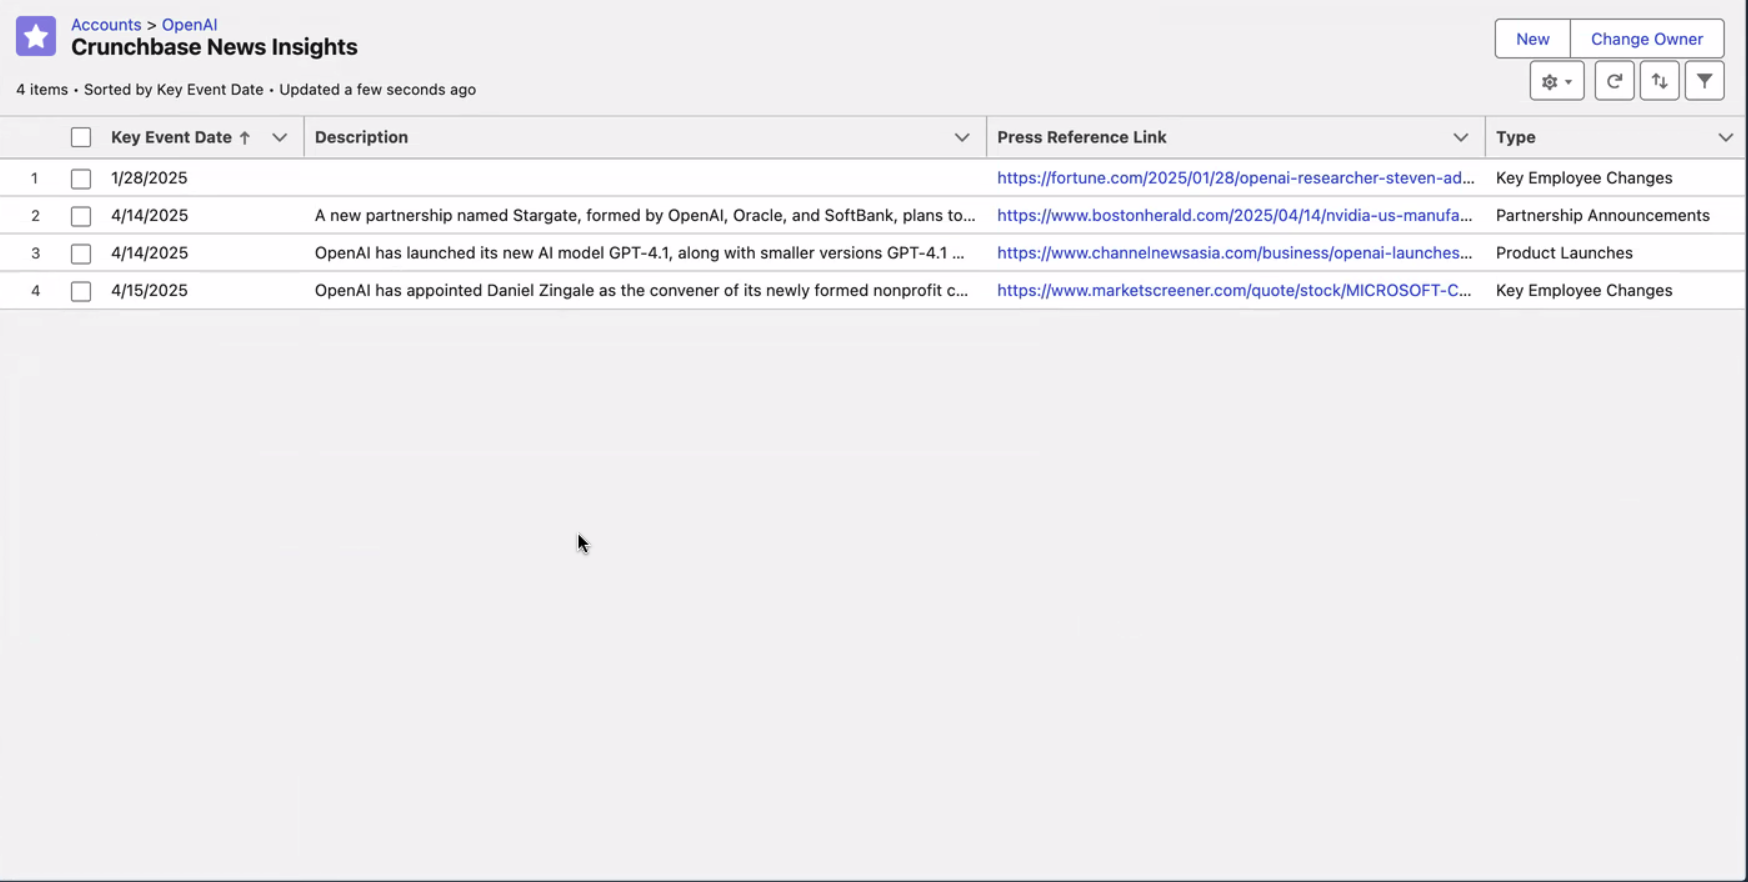Select the Product Launches row checkbox
The width and height of the screenshot is (1748, 882).
tap(81, 254)
